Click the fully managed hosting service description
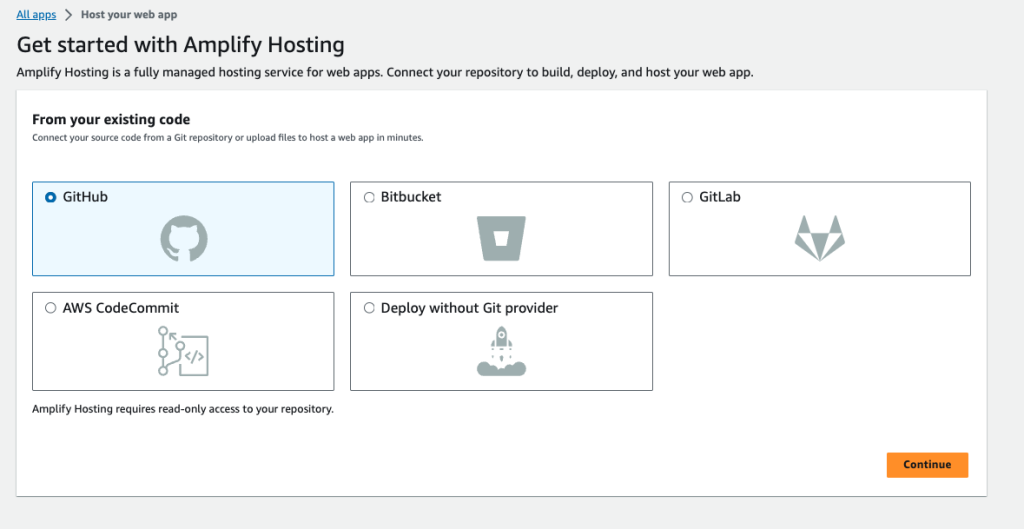This screenshot has width=1024, height=529. pos(385,72)
